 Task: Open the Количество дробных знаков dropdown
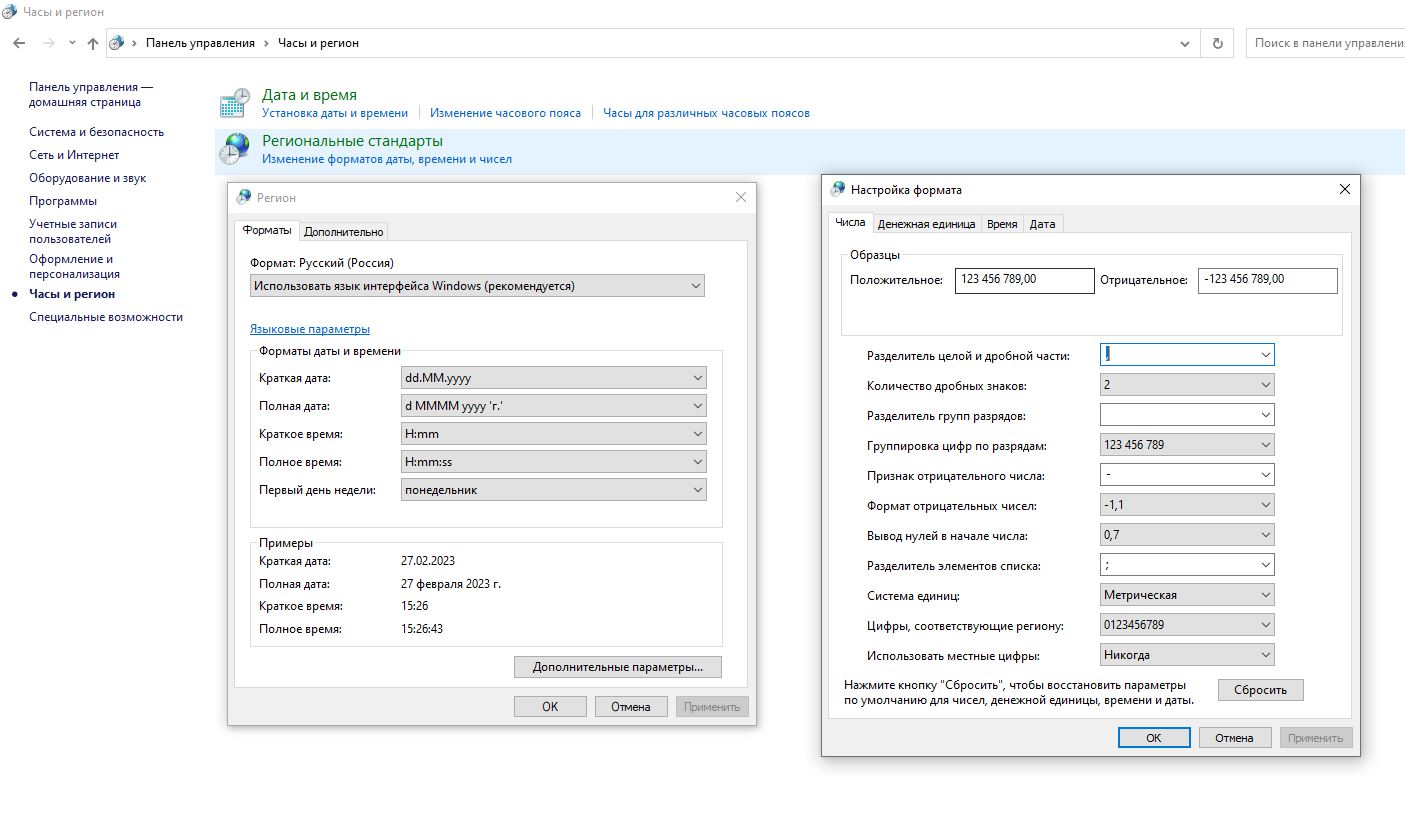pyautogui.click(x=1187, y=384)
